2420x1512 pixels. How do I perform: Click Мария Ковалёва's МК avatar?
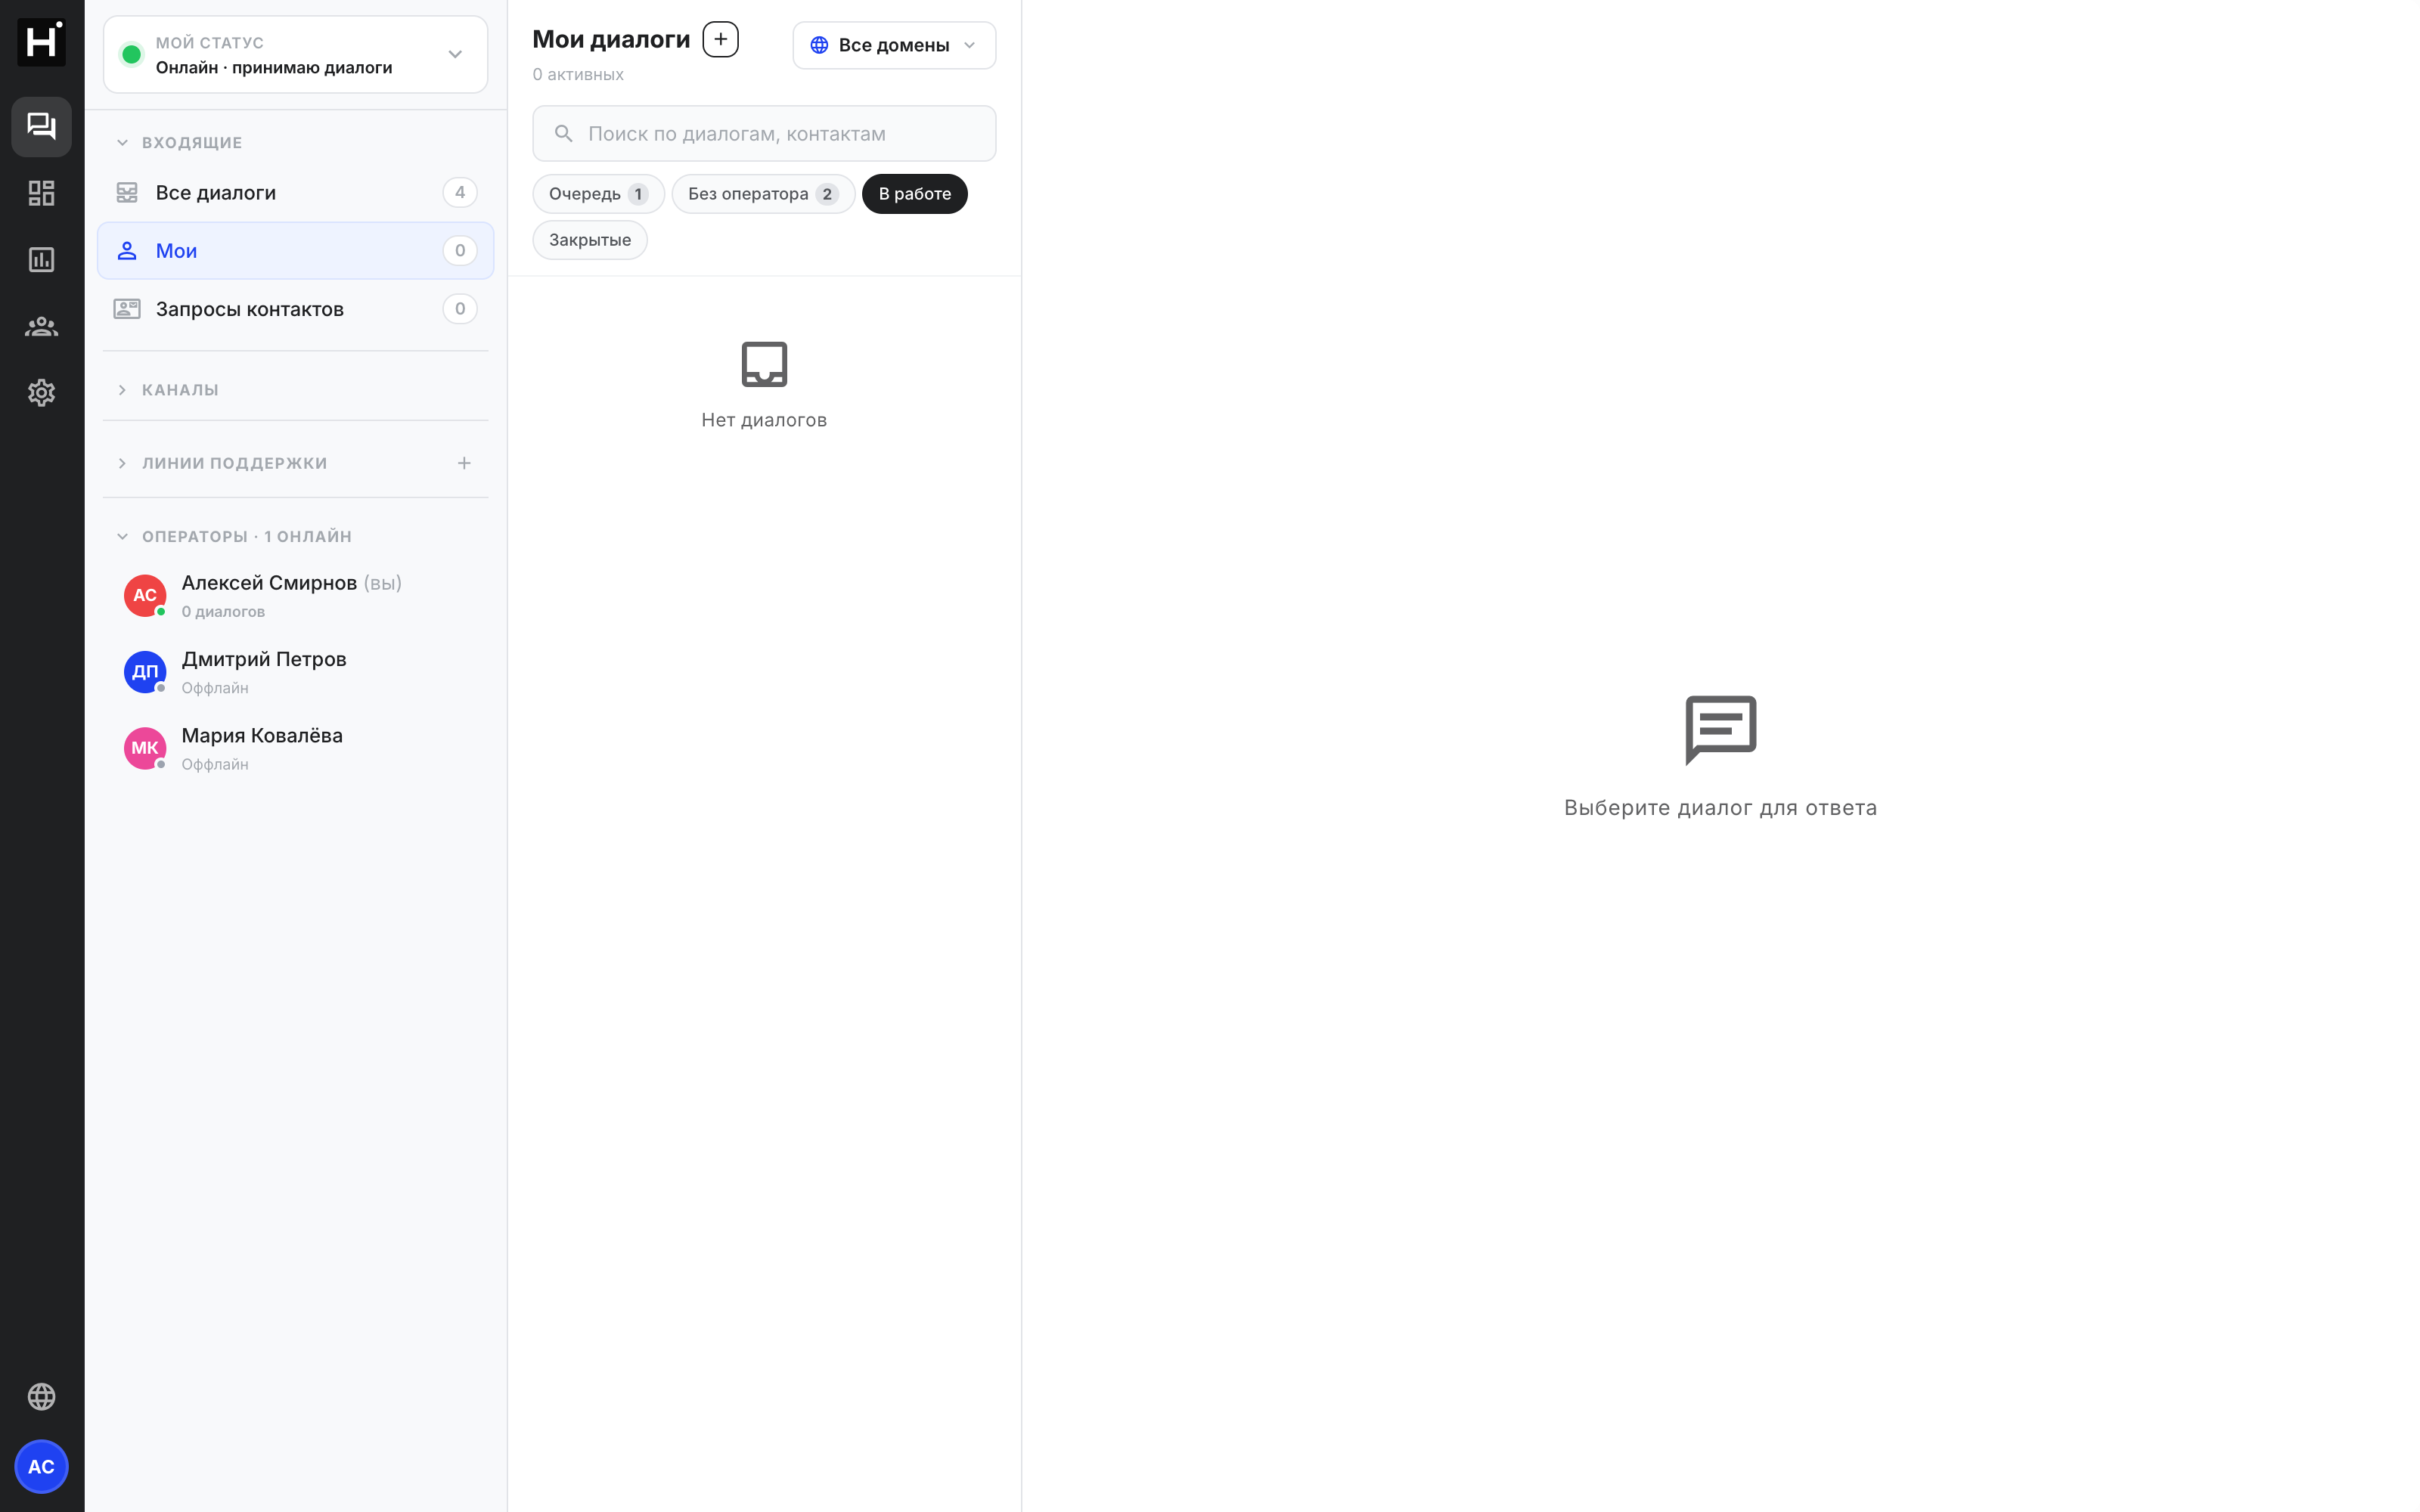[x=145, y=748]
